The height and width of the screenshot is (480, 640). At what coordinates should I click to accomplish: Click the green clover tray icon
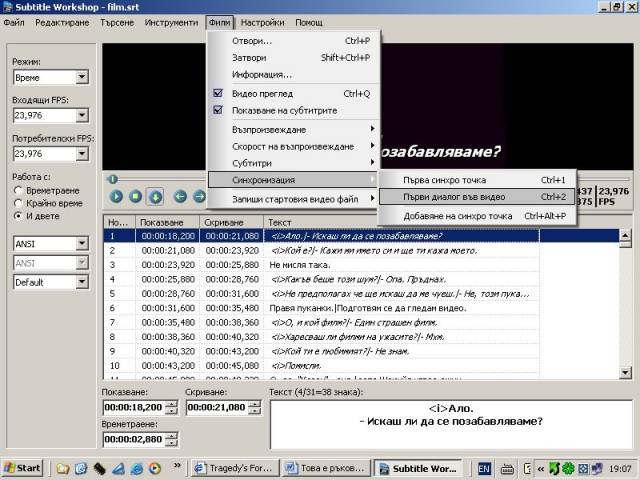tap(568, 468)
